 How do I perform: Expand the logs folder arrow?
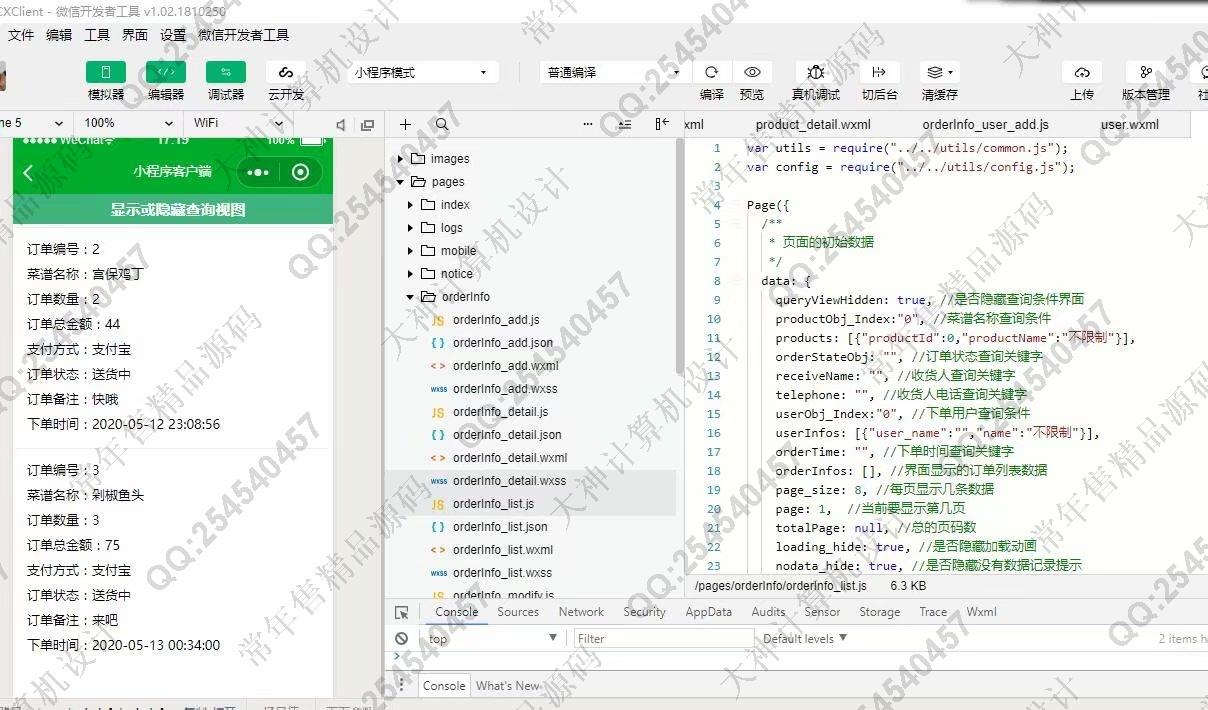click(410, 228)
